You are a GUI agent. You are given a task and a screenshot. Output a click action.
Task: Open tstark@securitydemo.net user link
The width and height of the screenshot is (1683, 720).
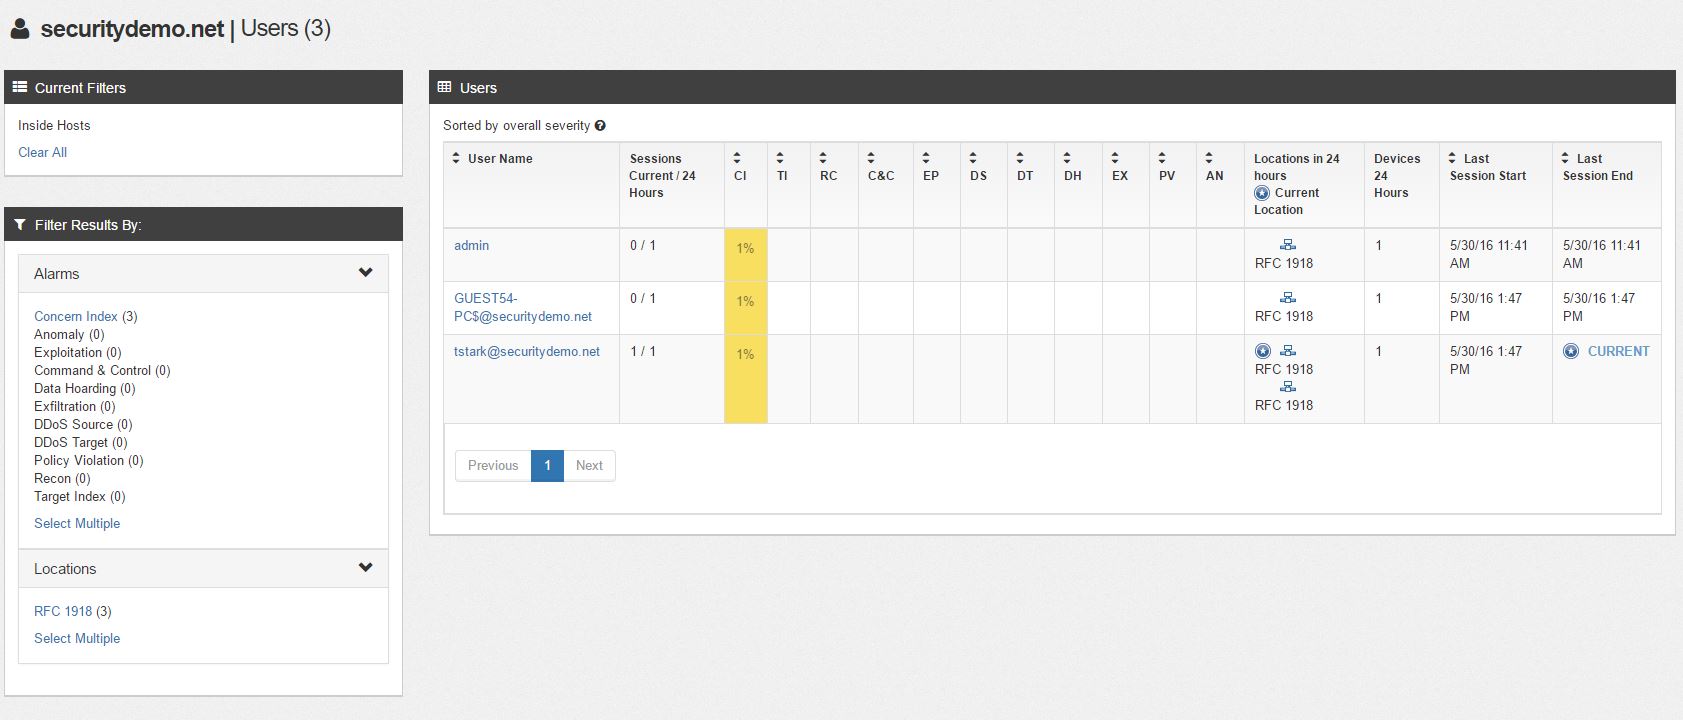pyautogui.click(x=527, y=351)
